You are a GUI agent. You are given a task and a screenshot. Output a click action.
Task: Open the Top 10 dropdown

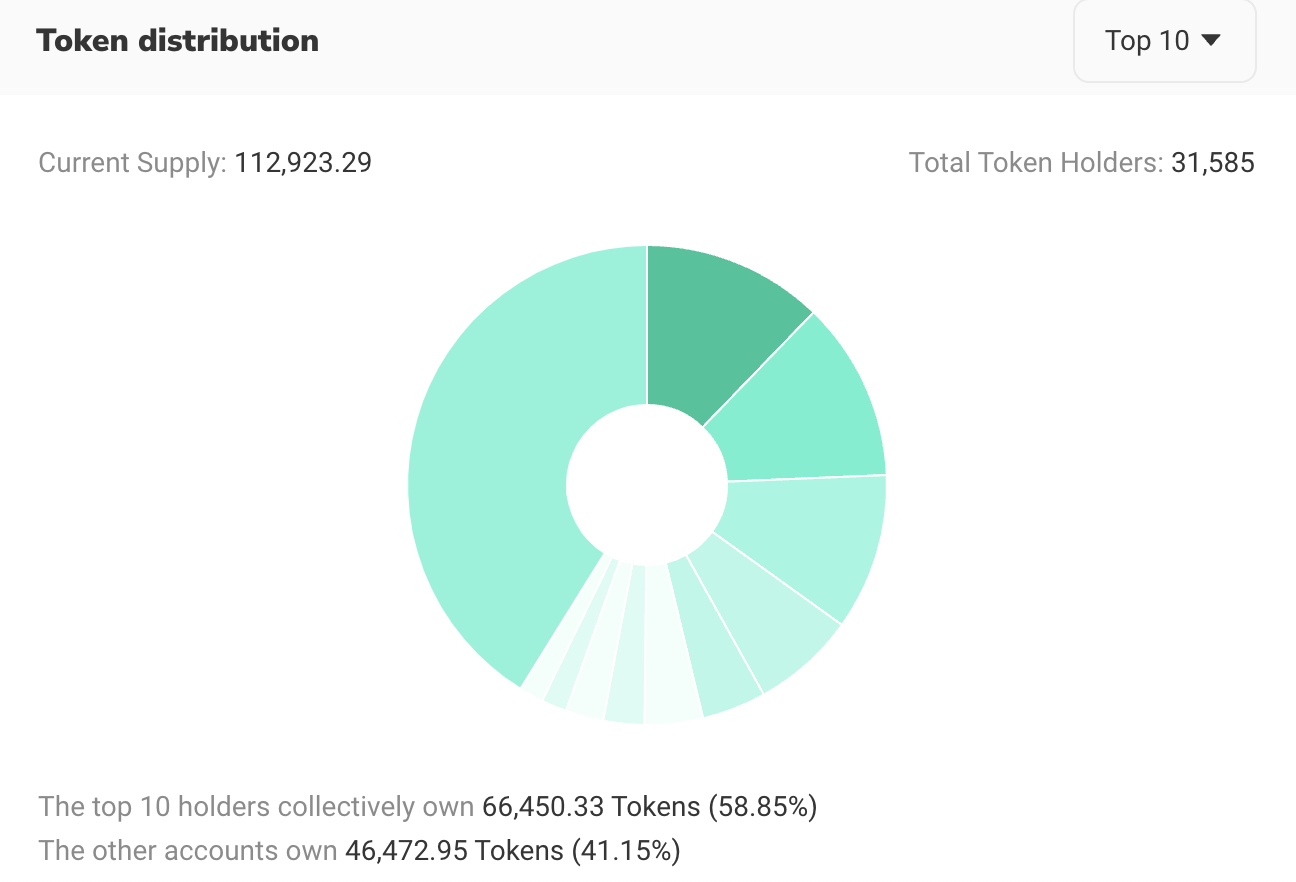pyautogui.click(x=1163, y=41)
